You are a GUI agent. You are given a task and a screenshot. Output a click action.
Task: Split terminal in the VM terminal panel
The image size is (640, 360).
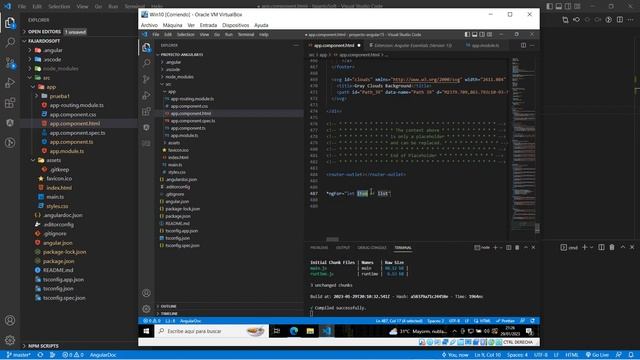(509, 247)
